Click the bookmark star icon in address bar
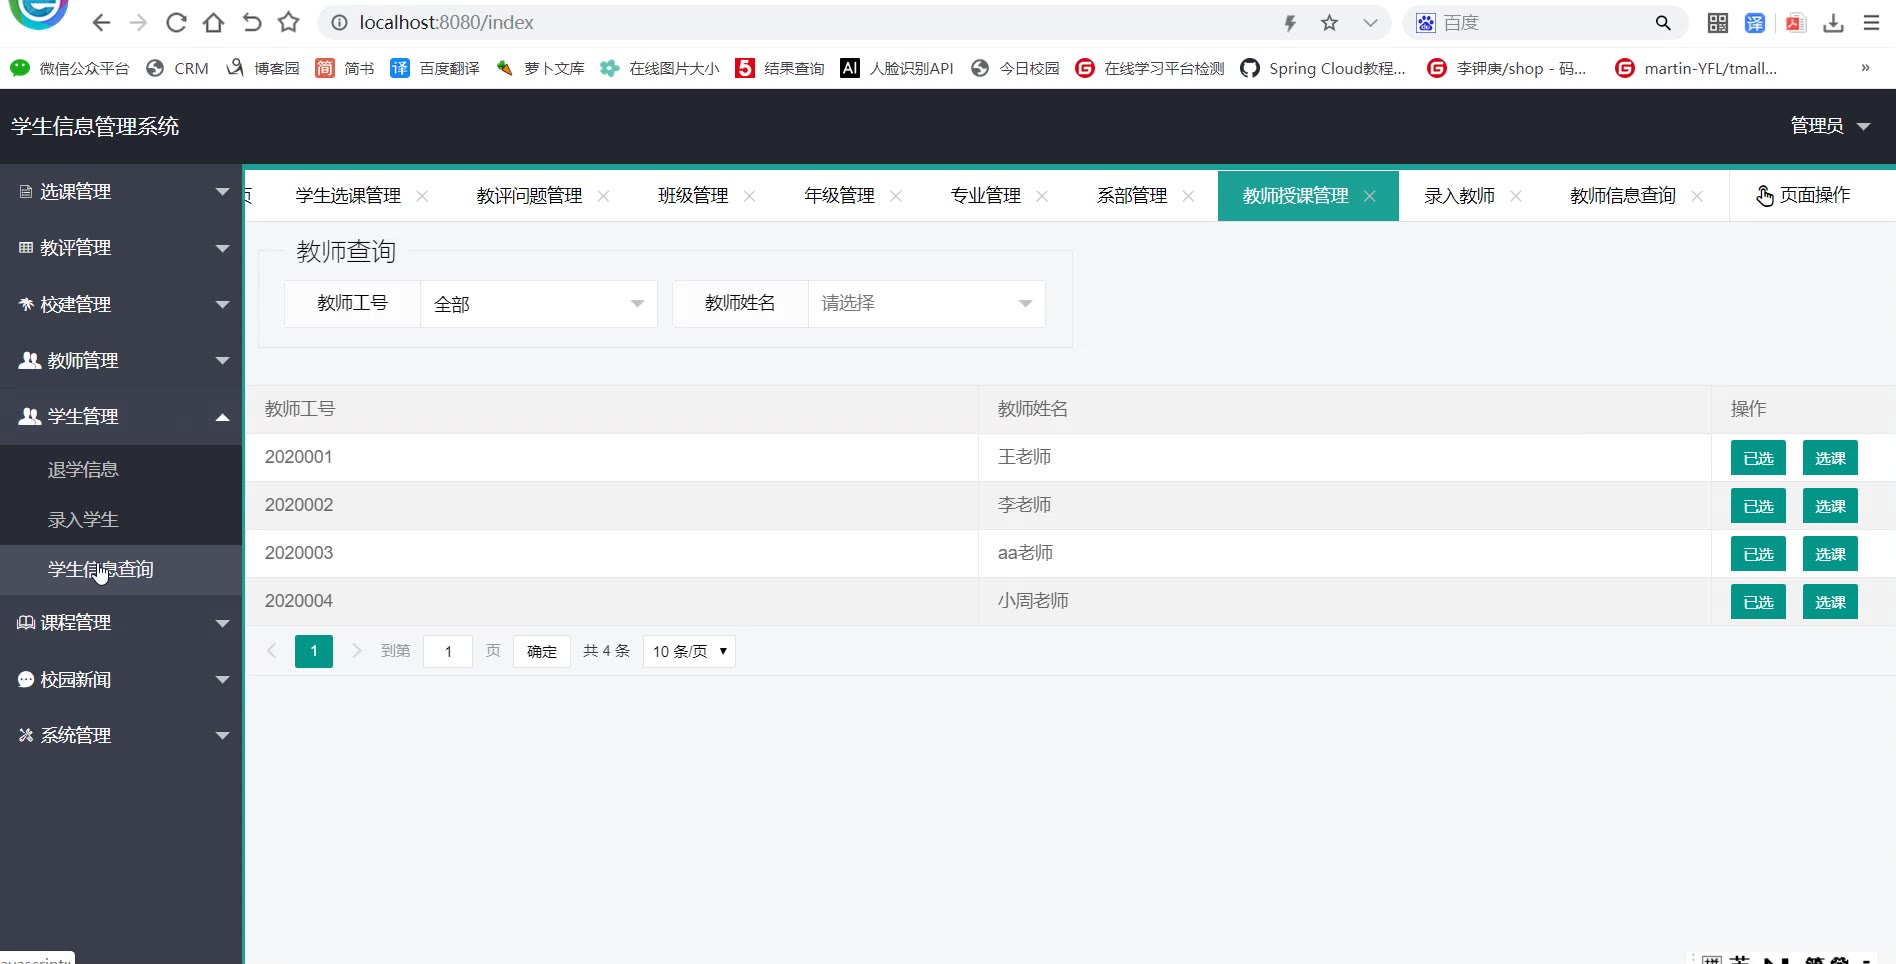The height and width of the screenshot is (964, 1896). coord(1329,22)
